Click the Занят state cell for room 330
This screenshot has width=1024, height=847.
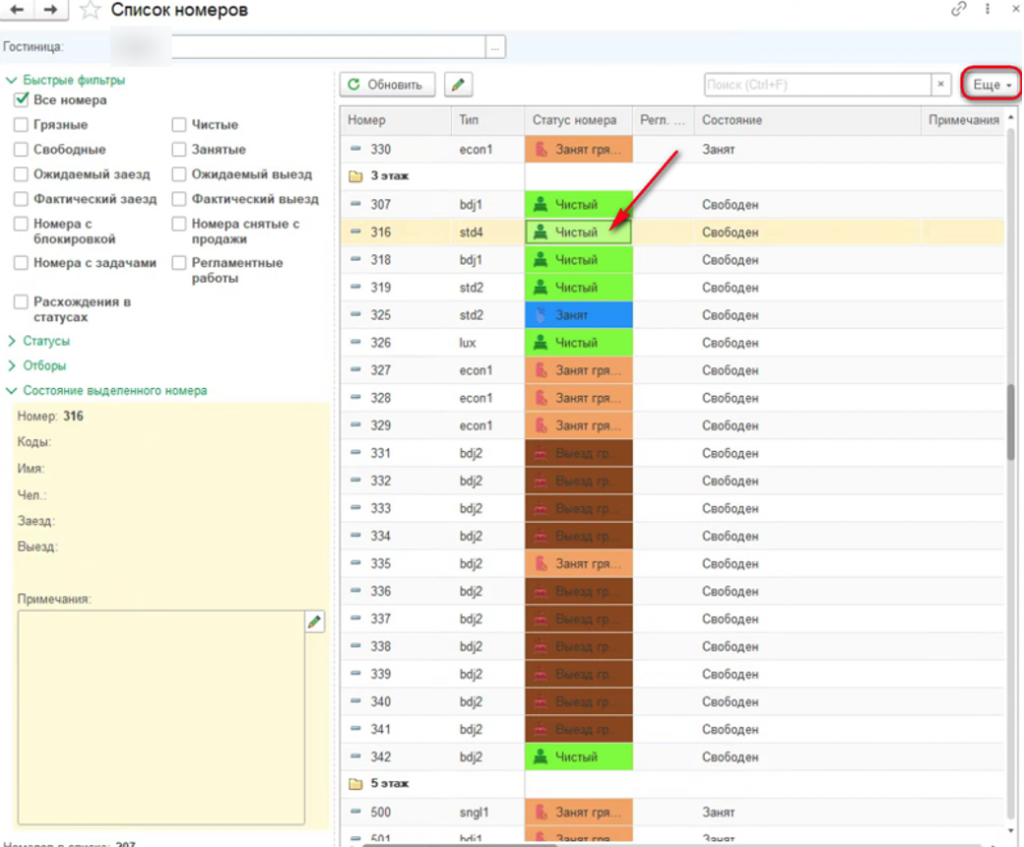807,150
